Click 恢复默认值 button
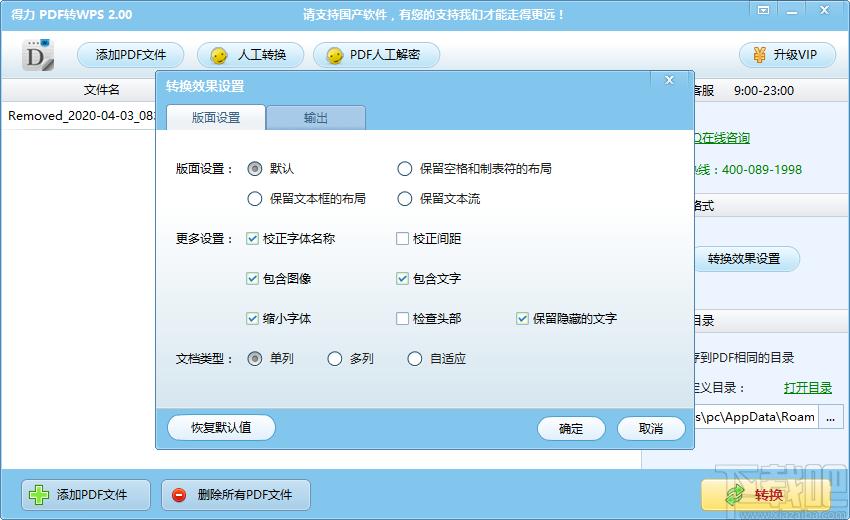This screenshot has width=850, height=520. coord(221,428)
